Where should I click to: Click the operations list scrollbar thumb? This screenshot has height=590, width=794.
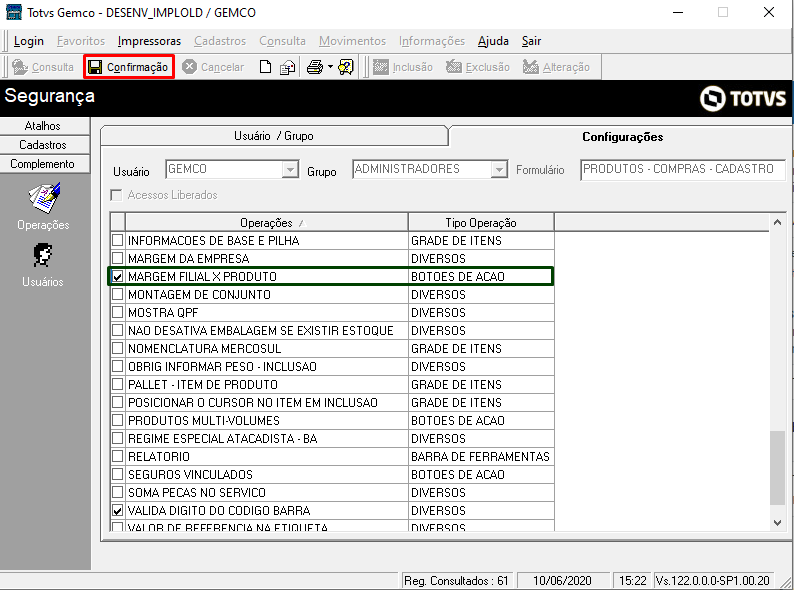click(x=777, y=468)
